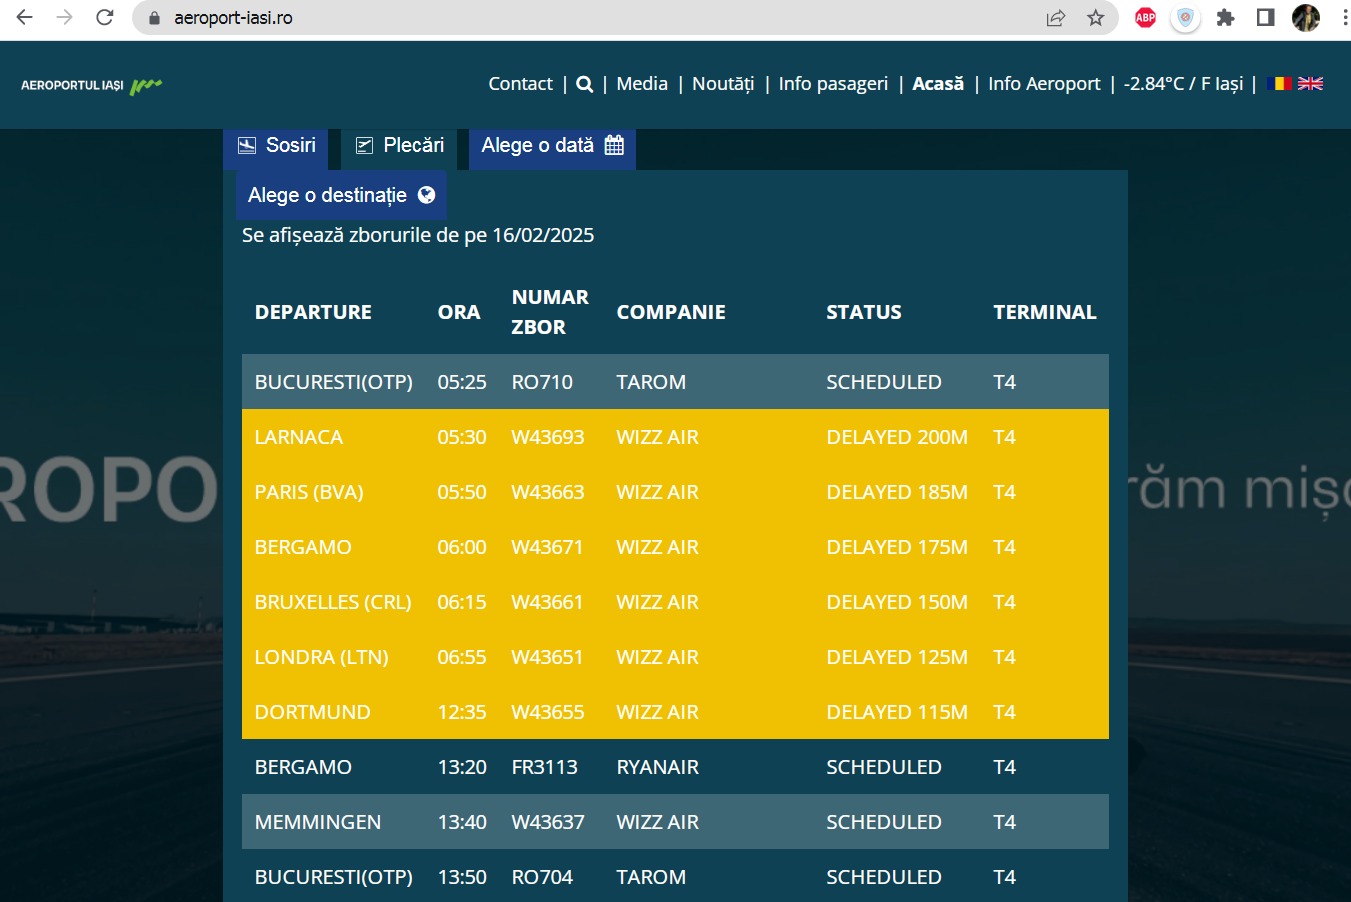Click the DELAYED 175M status

tap(897, 547)
